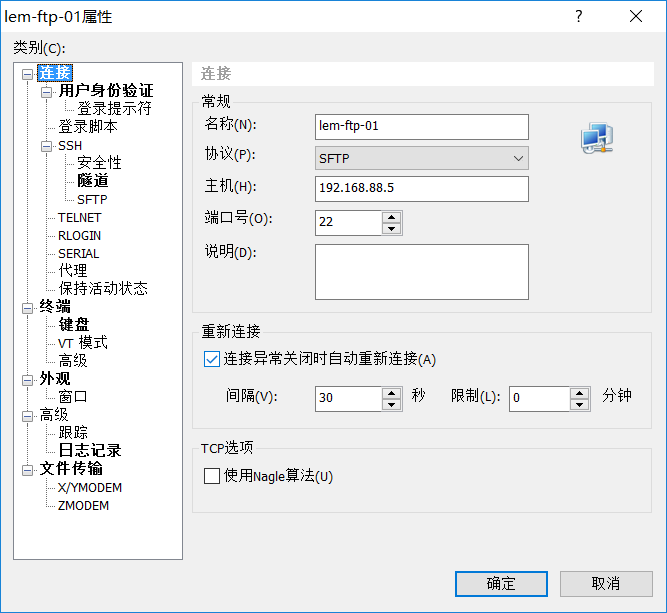Increase the port number with up arrow

pos(391,217)
